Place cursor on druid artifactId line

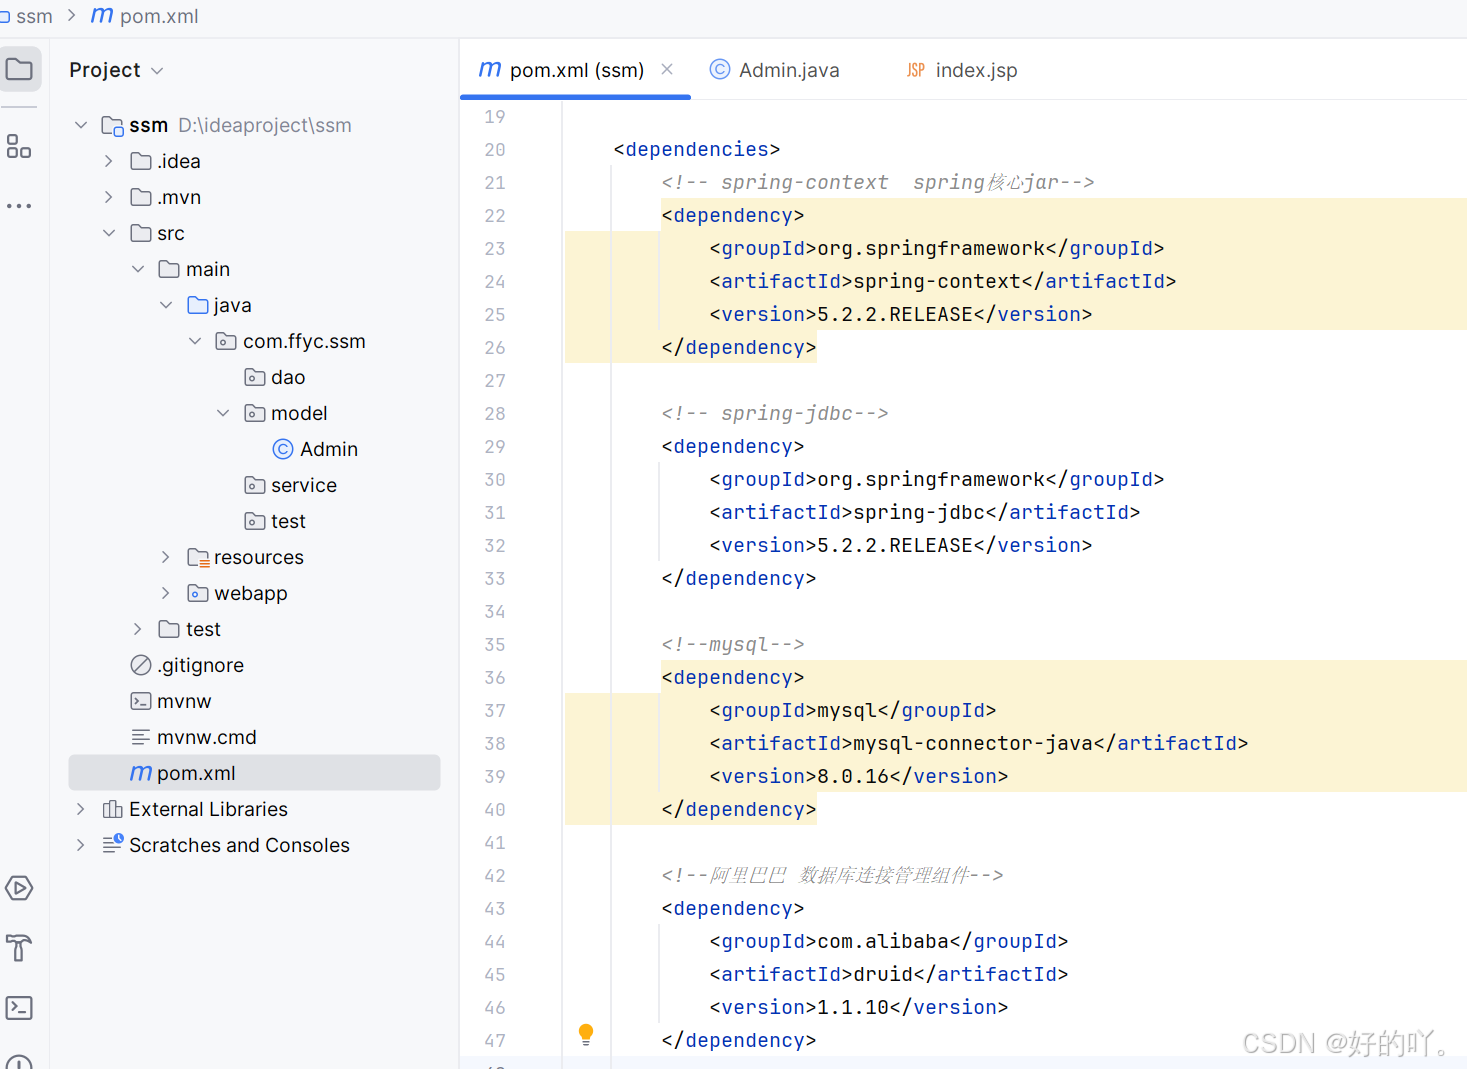[889, 974]
